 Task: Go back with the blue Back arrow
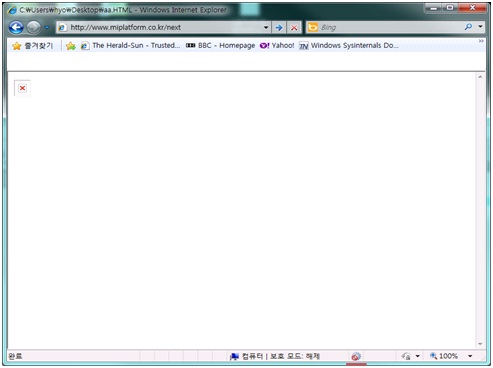pos(16,27)
